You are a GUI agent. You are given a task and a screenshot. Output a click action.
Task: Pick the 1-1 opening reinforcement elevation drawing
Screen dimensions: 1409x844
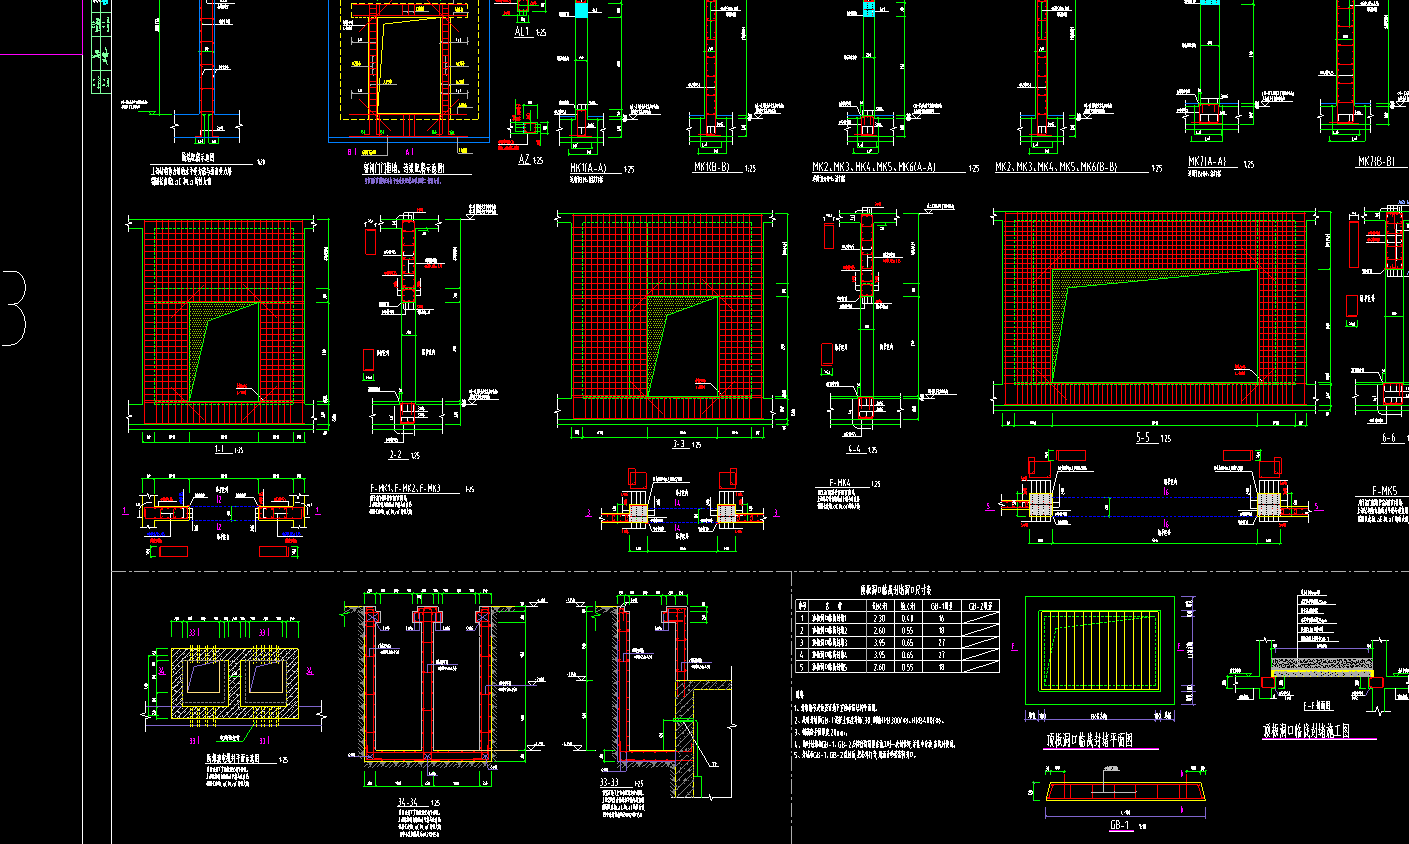pos(228,323)
